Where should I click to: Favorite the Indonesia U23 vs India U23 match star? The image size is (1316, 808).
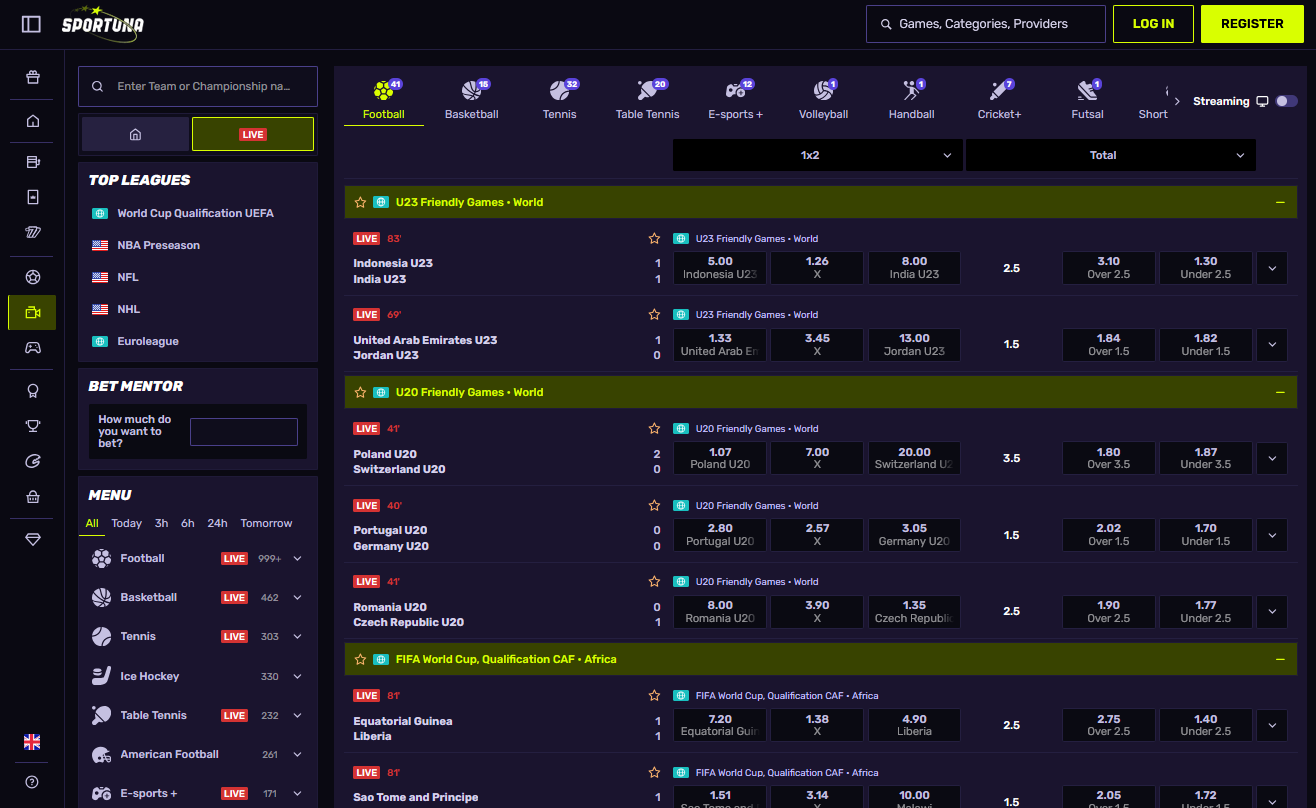pyautogui.click(x=654, y=239)
